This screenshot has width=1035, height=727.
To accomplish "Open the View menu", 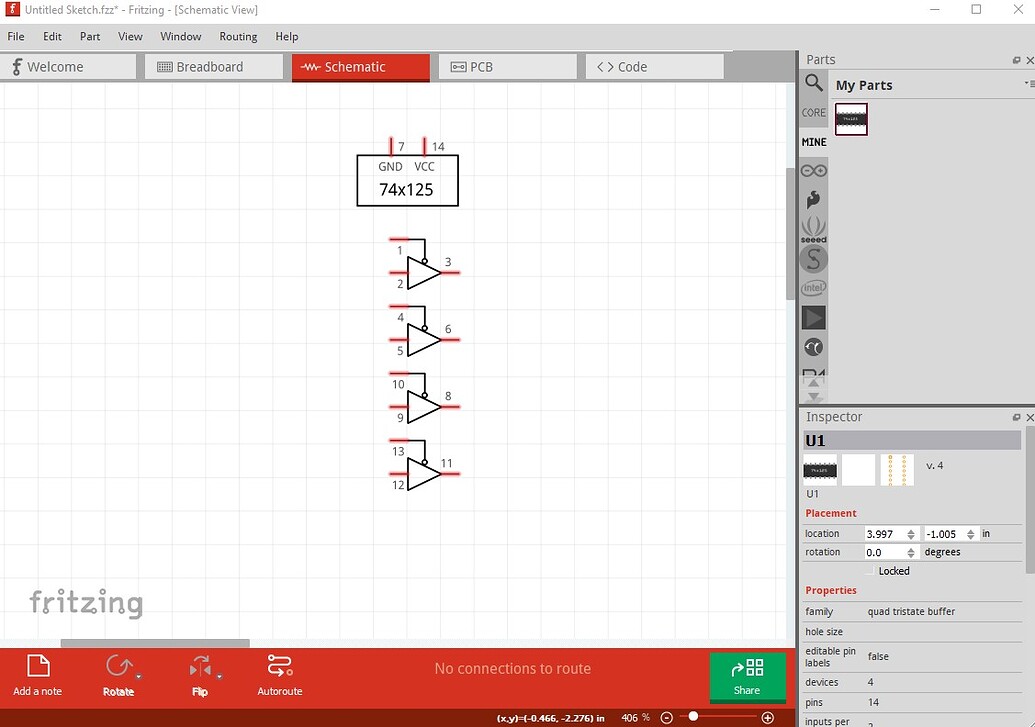I will [130, 36].
